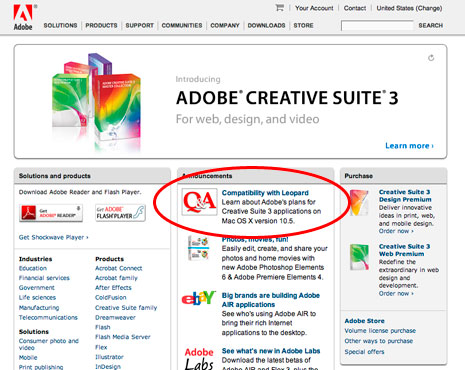Open the Products menu
This screenshot has height=370, width=465.
pos(101,25)
